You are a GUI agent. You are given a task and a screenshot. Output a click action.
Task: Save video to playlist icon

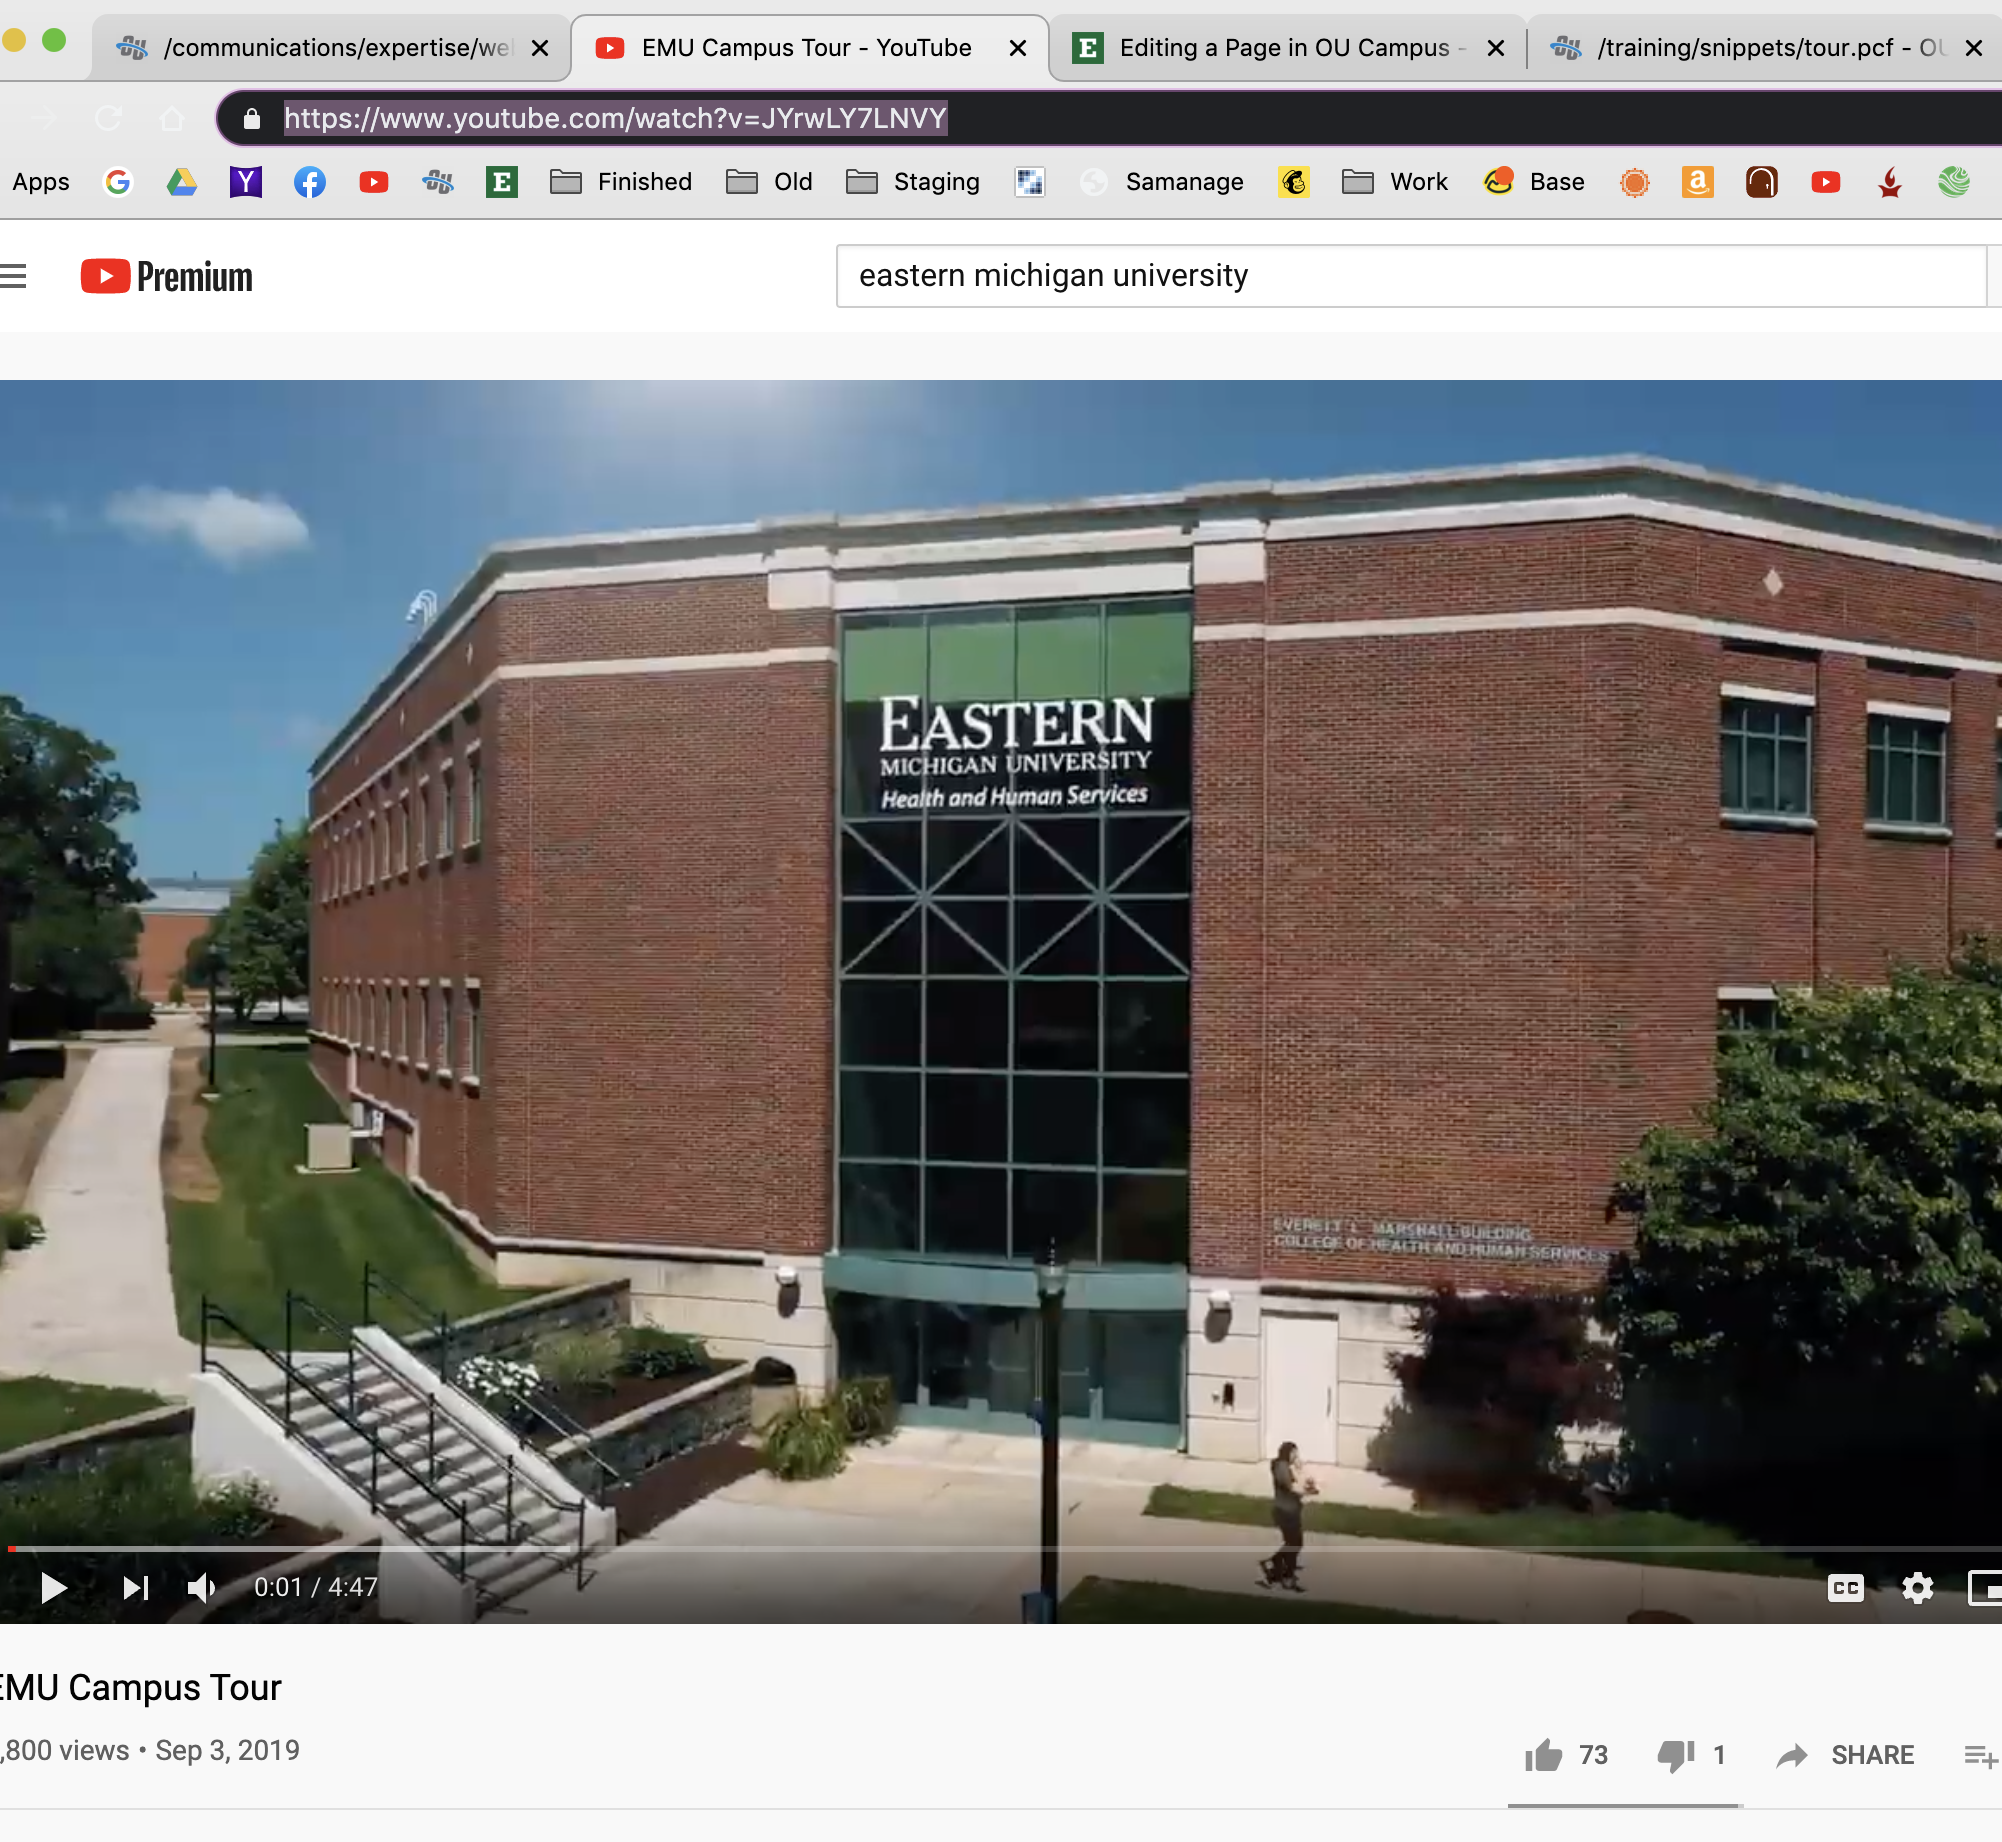tap(1980, 1755)
